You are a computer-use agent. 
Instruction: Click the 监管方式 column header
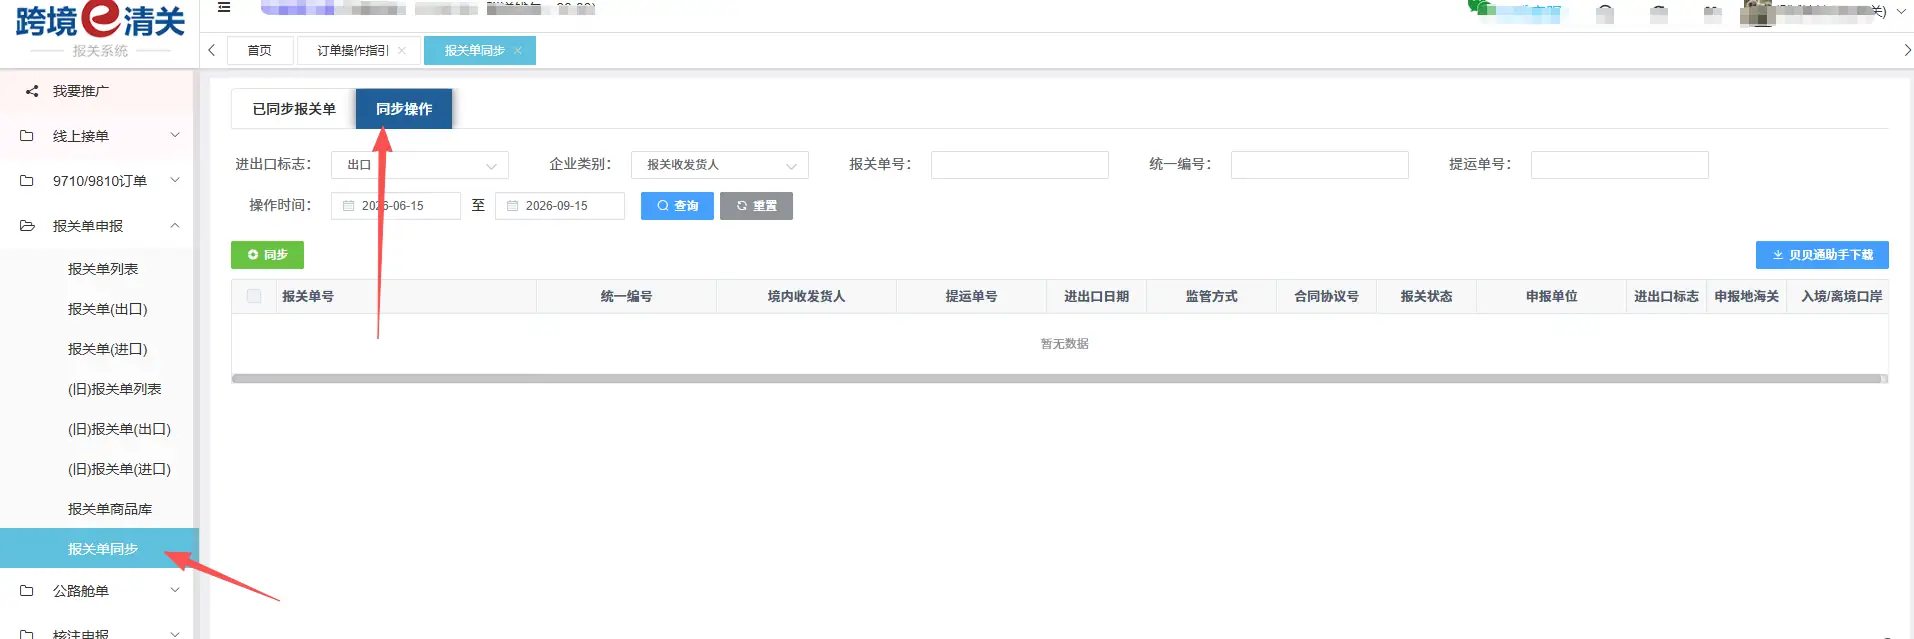tap(1212, 296)
